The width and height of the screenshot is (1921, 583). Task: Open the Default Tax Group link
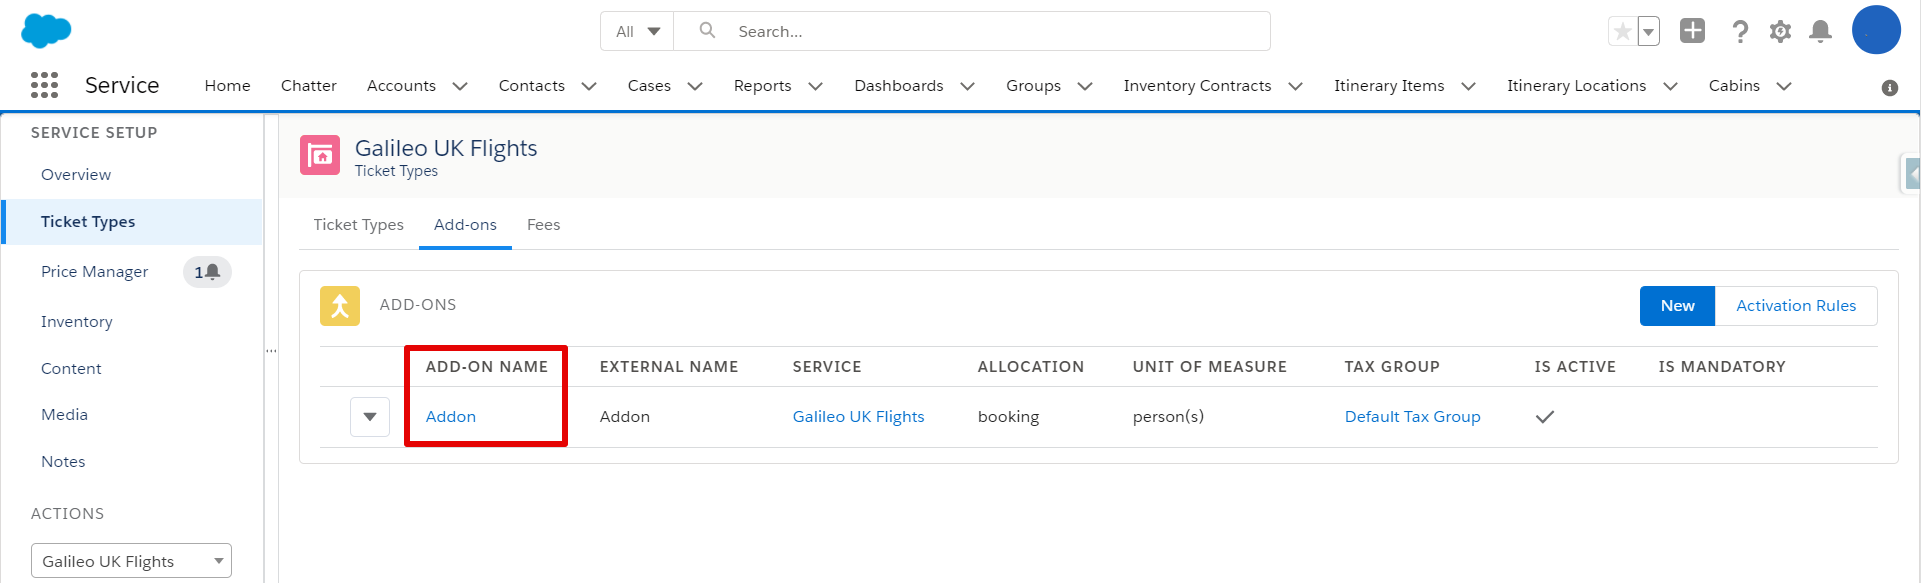pyautogui.click(x=1412, y=417)
